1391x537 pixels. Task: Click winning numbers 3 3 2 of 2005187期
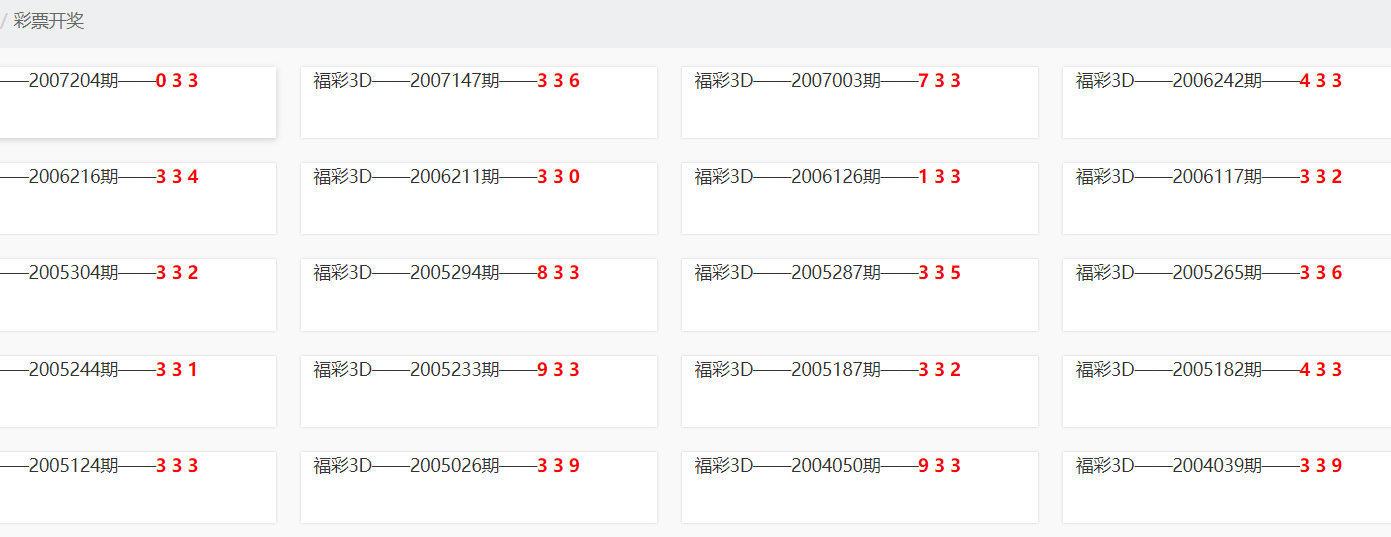940,370
